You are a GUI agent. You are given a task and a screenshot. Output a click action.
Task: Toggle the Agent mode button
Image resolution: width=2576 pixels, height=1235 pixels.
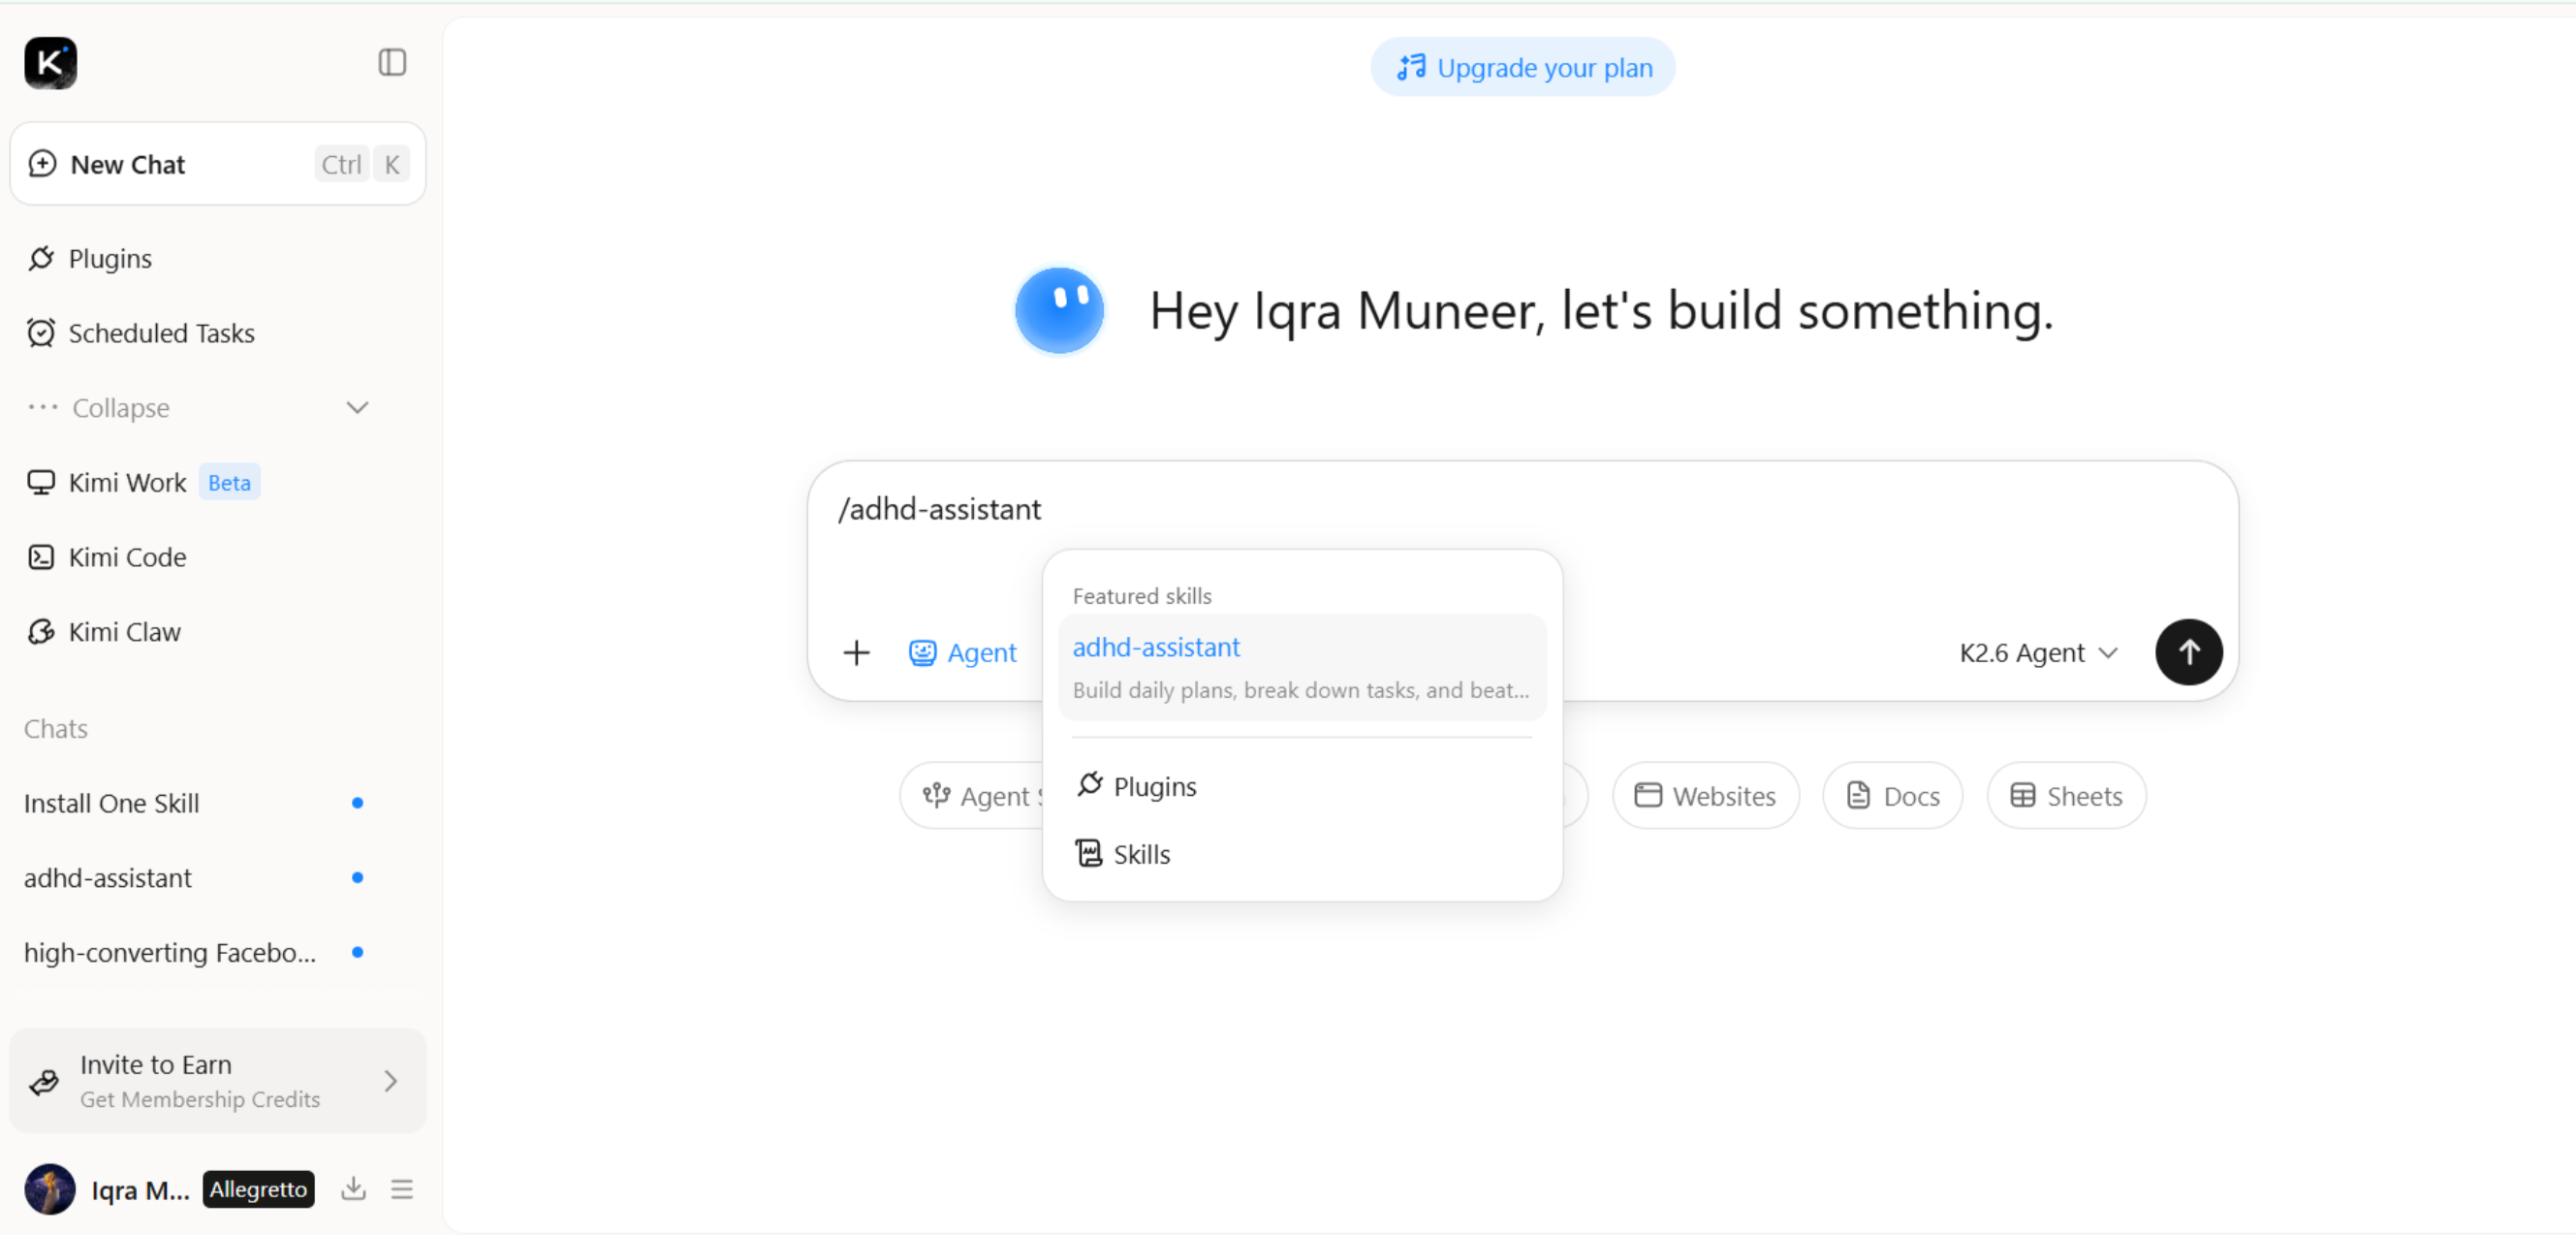[x=962, y=653]
